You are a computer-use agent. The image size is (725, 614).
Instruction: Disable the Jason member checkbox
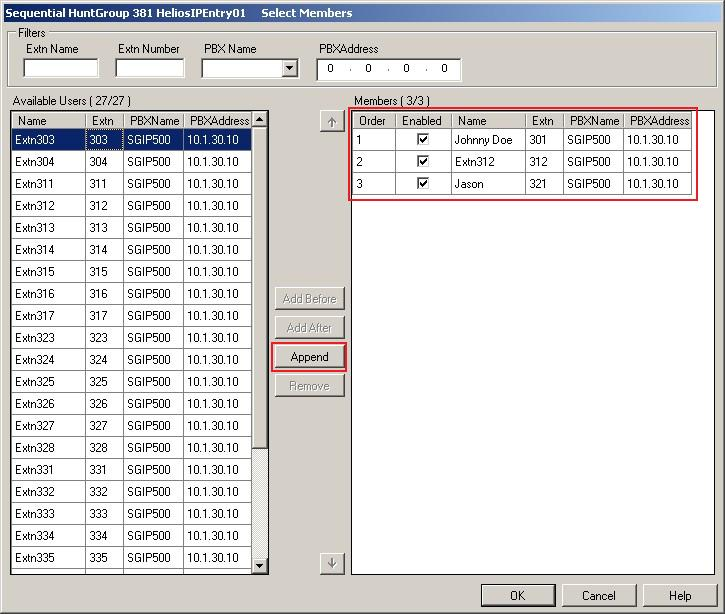(x=423, y=184)
